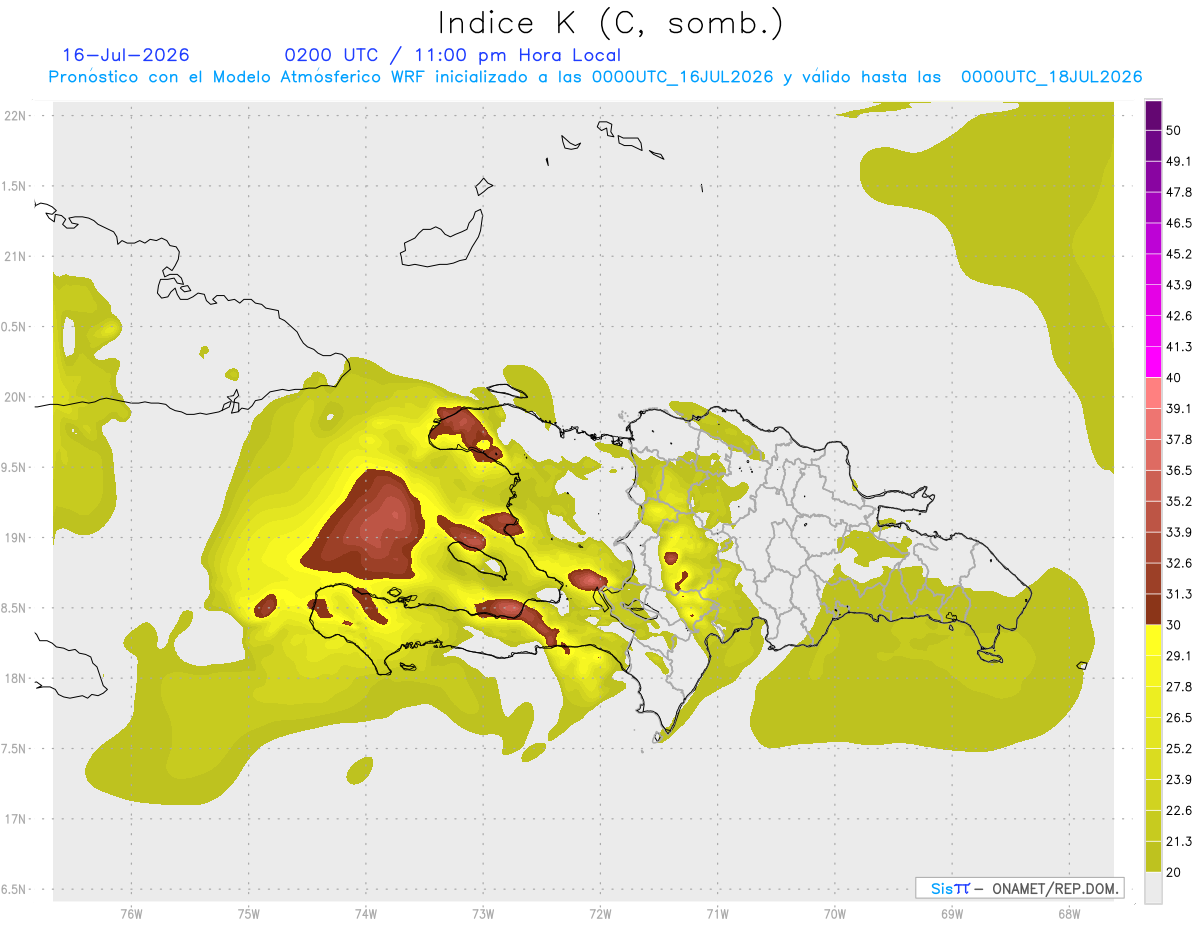The height and width of the screenshot is (927, 1200).
Task: Click the valid-until stamp '0000UTC_18JUL2026'
Action: pyautogui.click(x=1051, y=77)
